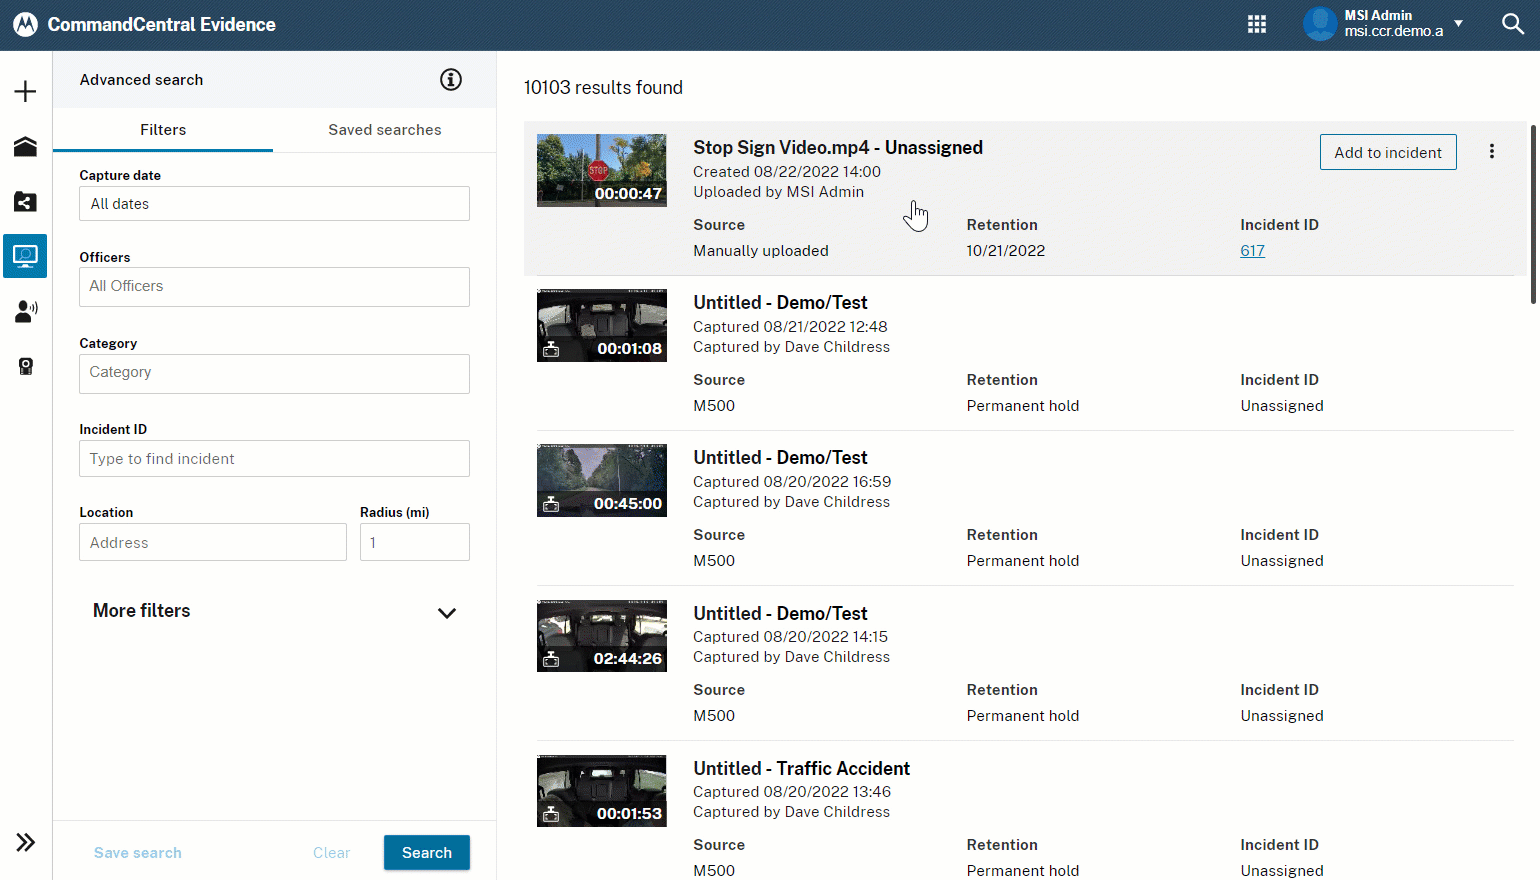Open the app grid launcher icon
This screenshot has width=1540, height=880.
(1257, 24)
